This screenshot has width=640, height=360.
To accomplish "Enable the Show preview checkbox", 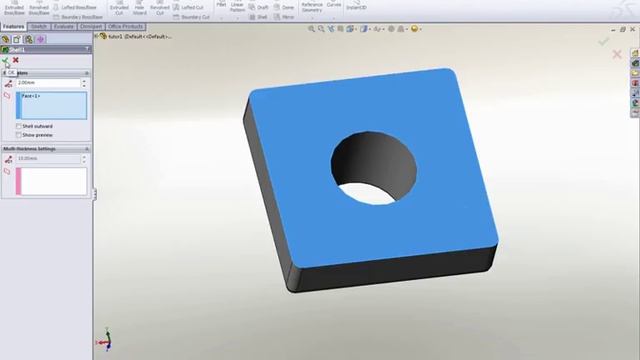I will click(19, 135).
